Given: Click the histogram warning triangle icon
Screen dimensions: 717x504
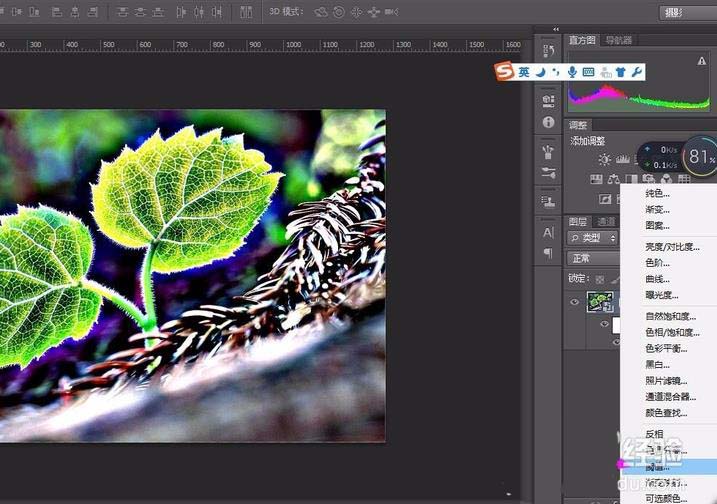Looking at the screenshot, I should (x=702, y=62).
